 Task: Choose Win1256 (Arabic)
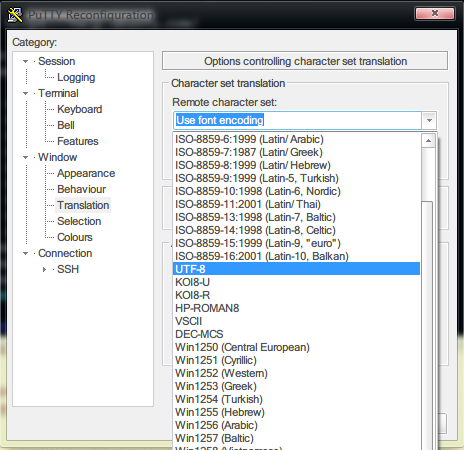297,425
